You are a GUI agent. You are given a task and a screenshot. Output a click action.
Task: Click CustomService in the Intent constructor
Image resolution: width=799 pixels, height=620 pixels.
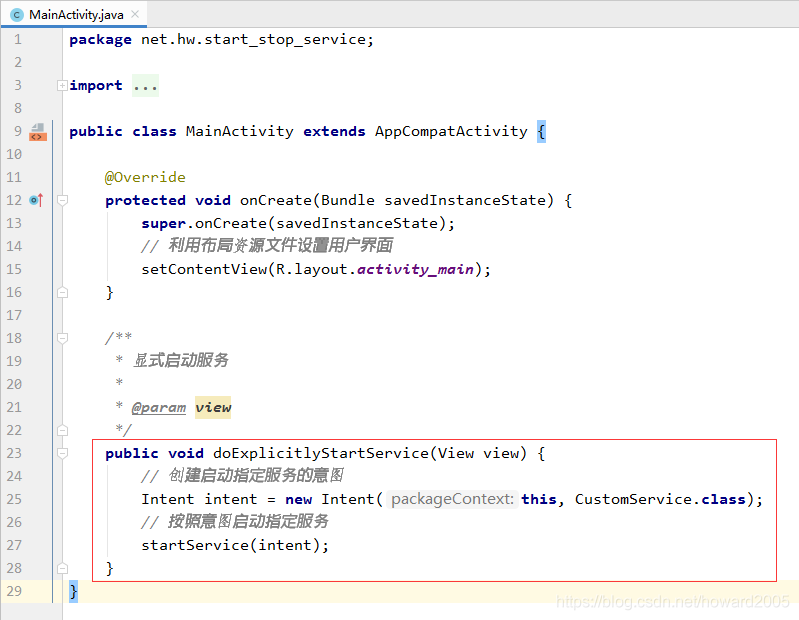633,499
